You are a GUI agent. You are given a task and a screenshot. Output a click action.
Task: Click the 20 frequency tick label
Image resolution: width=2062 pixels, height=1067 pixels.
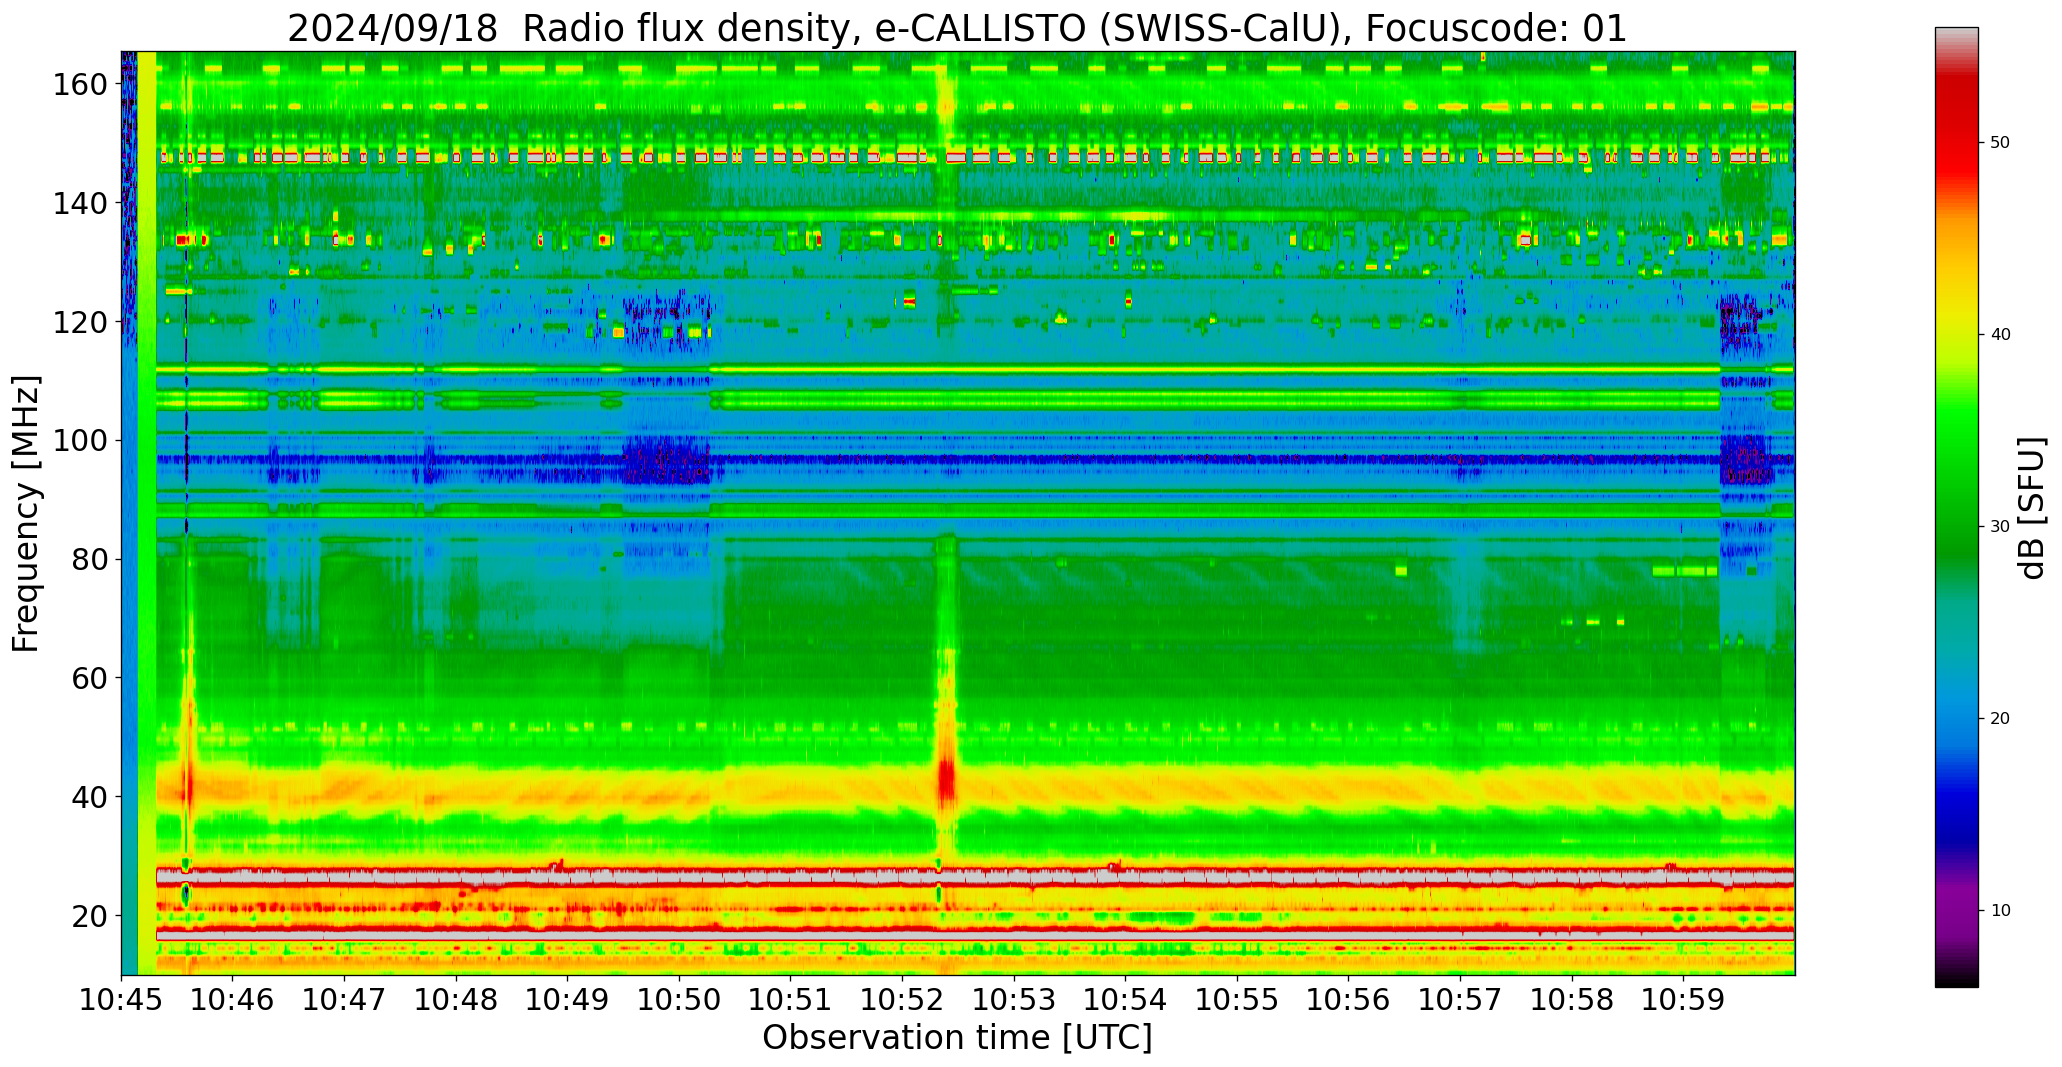[x=89, y=916]
